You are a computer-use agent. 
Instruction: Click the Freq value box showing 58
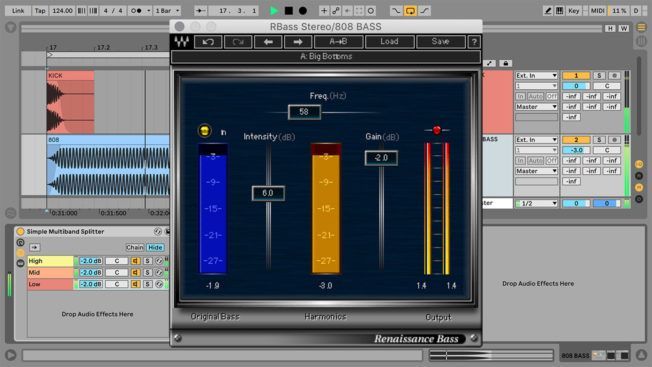coord(304,112)
